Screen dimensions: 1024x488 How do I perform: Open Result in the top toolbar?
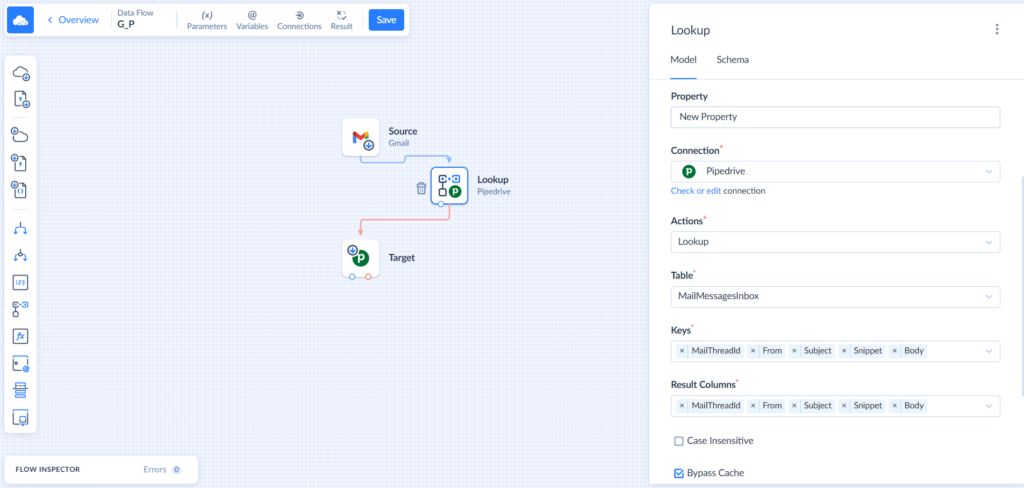pyautogui.click(x=342, y=20)
